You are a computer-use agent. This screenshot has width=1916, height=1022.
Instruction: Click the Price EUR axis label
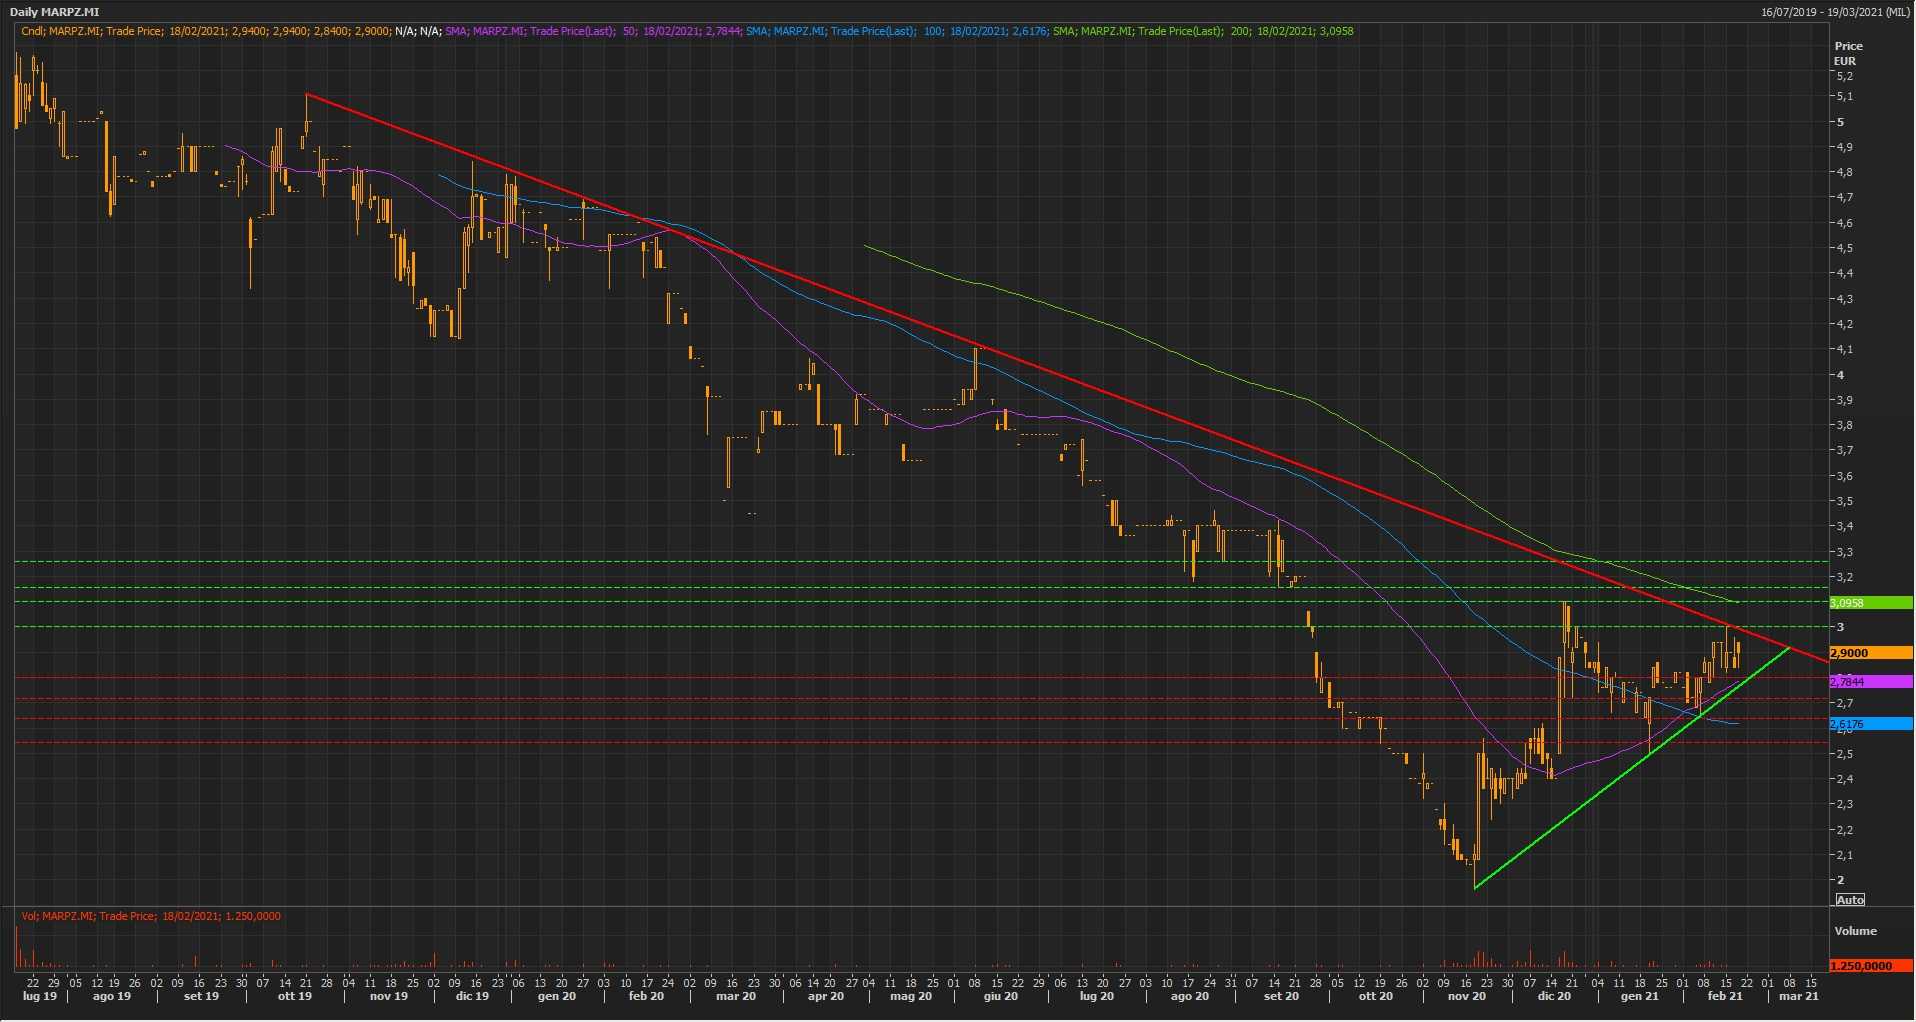coord(1847,53)
